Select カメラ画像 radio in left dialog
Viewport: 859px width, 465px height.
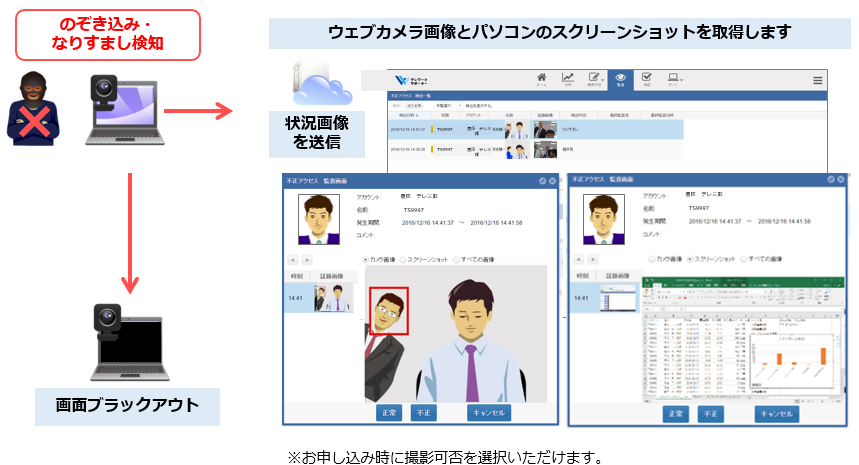click(x=366, y=259)
